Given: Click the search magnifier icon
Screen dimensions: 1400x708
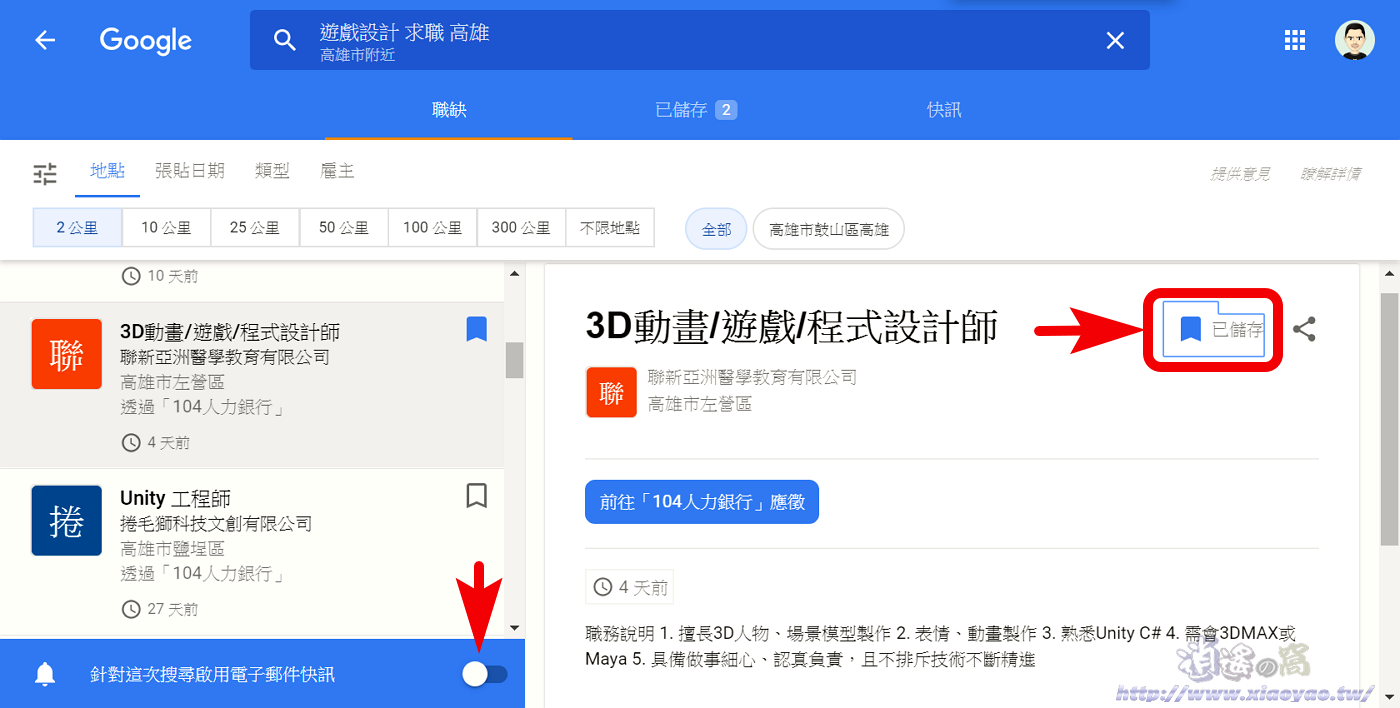Looking at the screenshot, I should 285,40.
